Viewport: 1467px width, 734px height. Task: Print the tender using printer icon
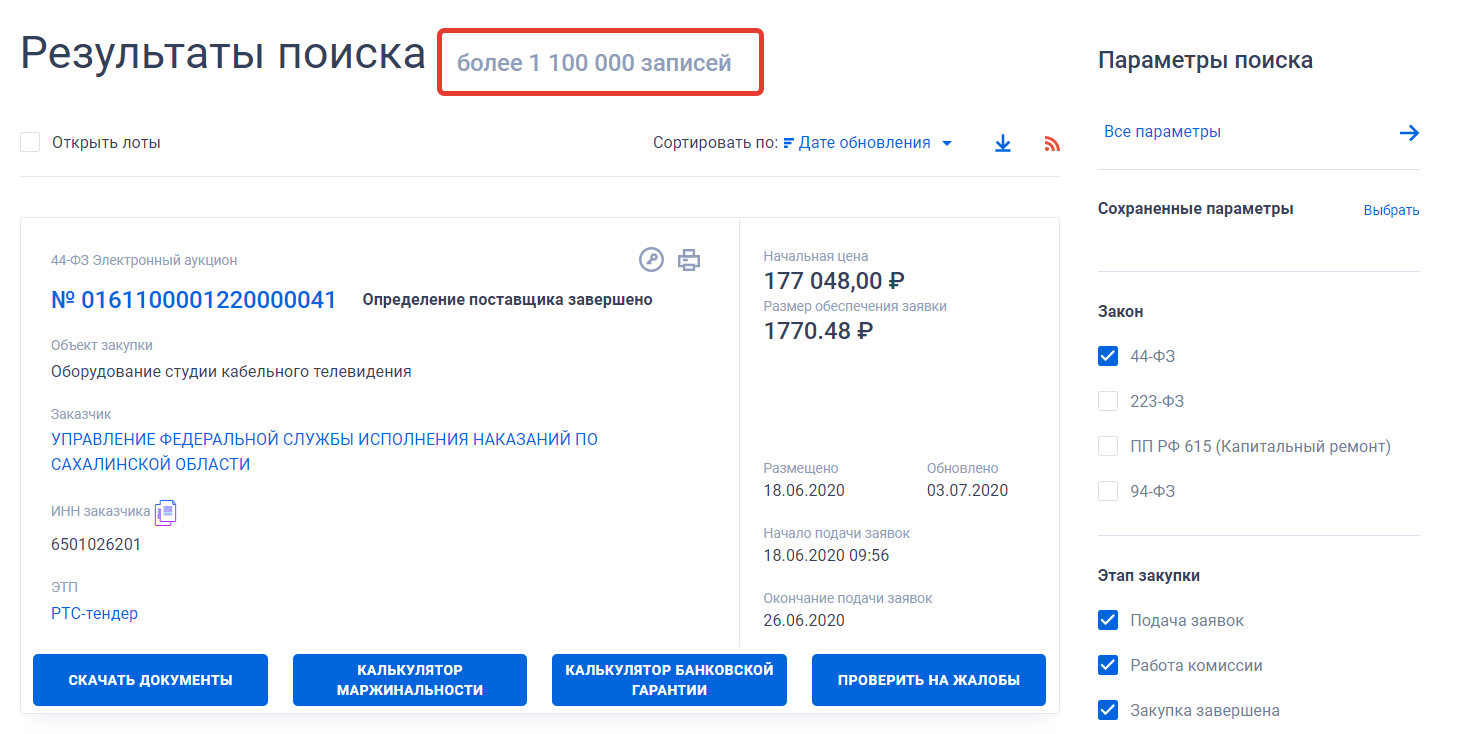[689, 260]
